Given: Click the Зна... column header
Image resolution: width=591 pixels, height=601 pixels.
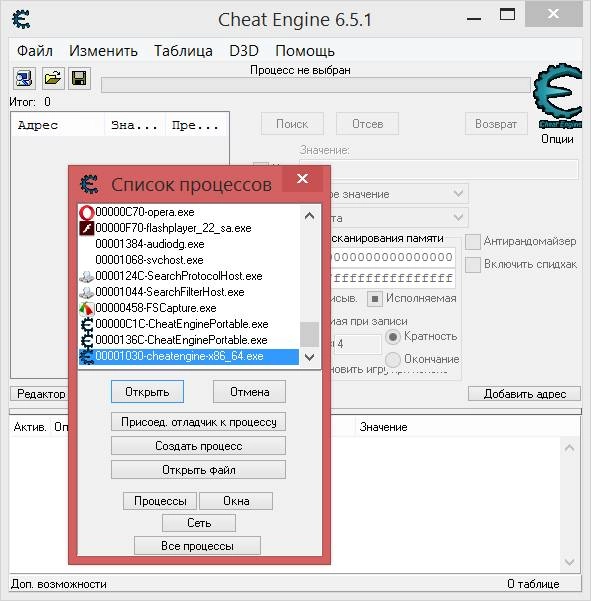Looking at the screenshot, I should (x=135, y=125).
